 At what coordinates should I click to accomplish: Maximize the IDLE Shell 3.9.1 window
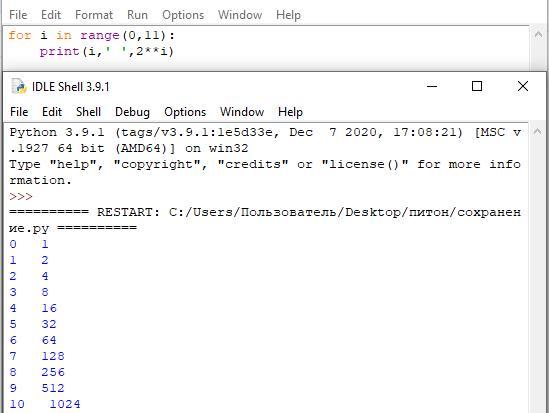(477, 86)
